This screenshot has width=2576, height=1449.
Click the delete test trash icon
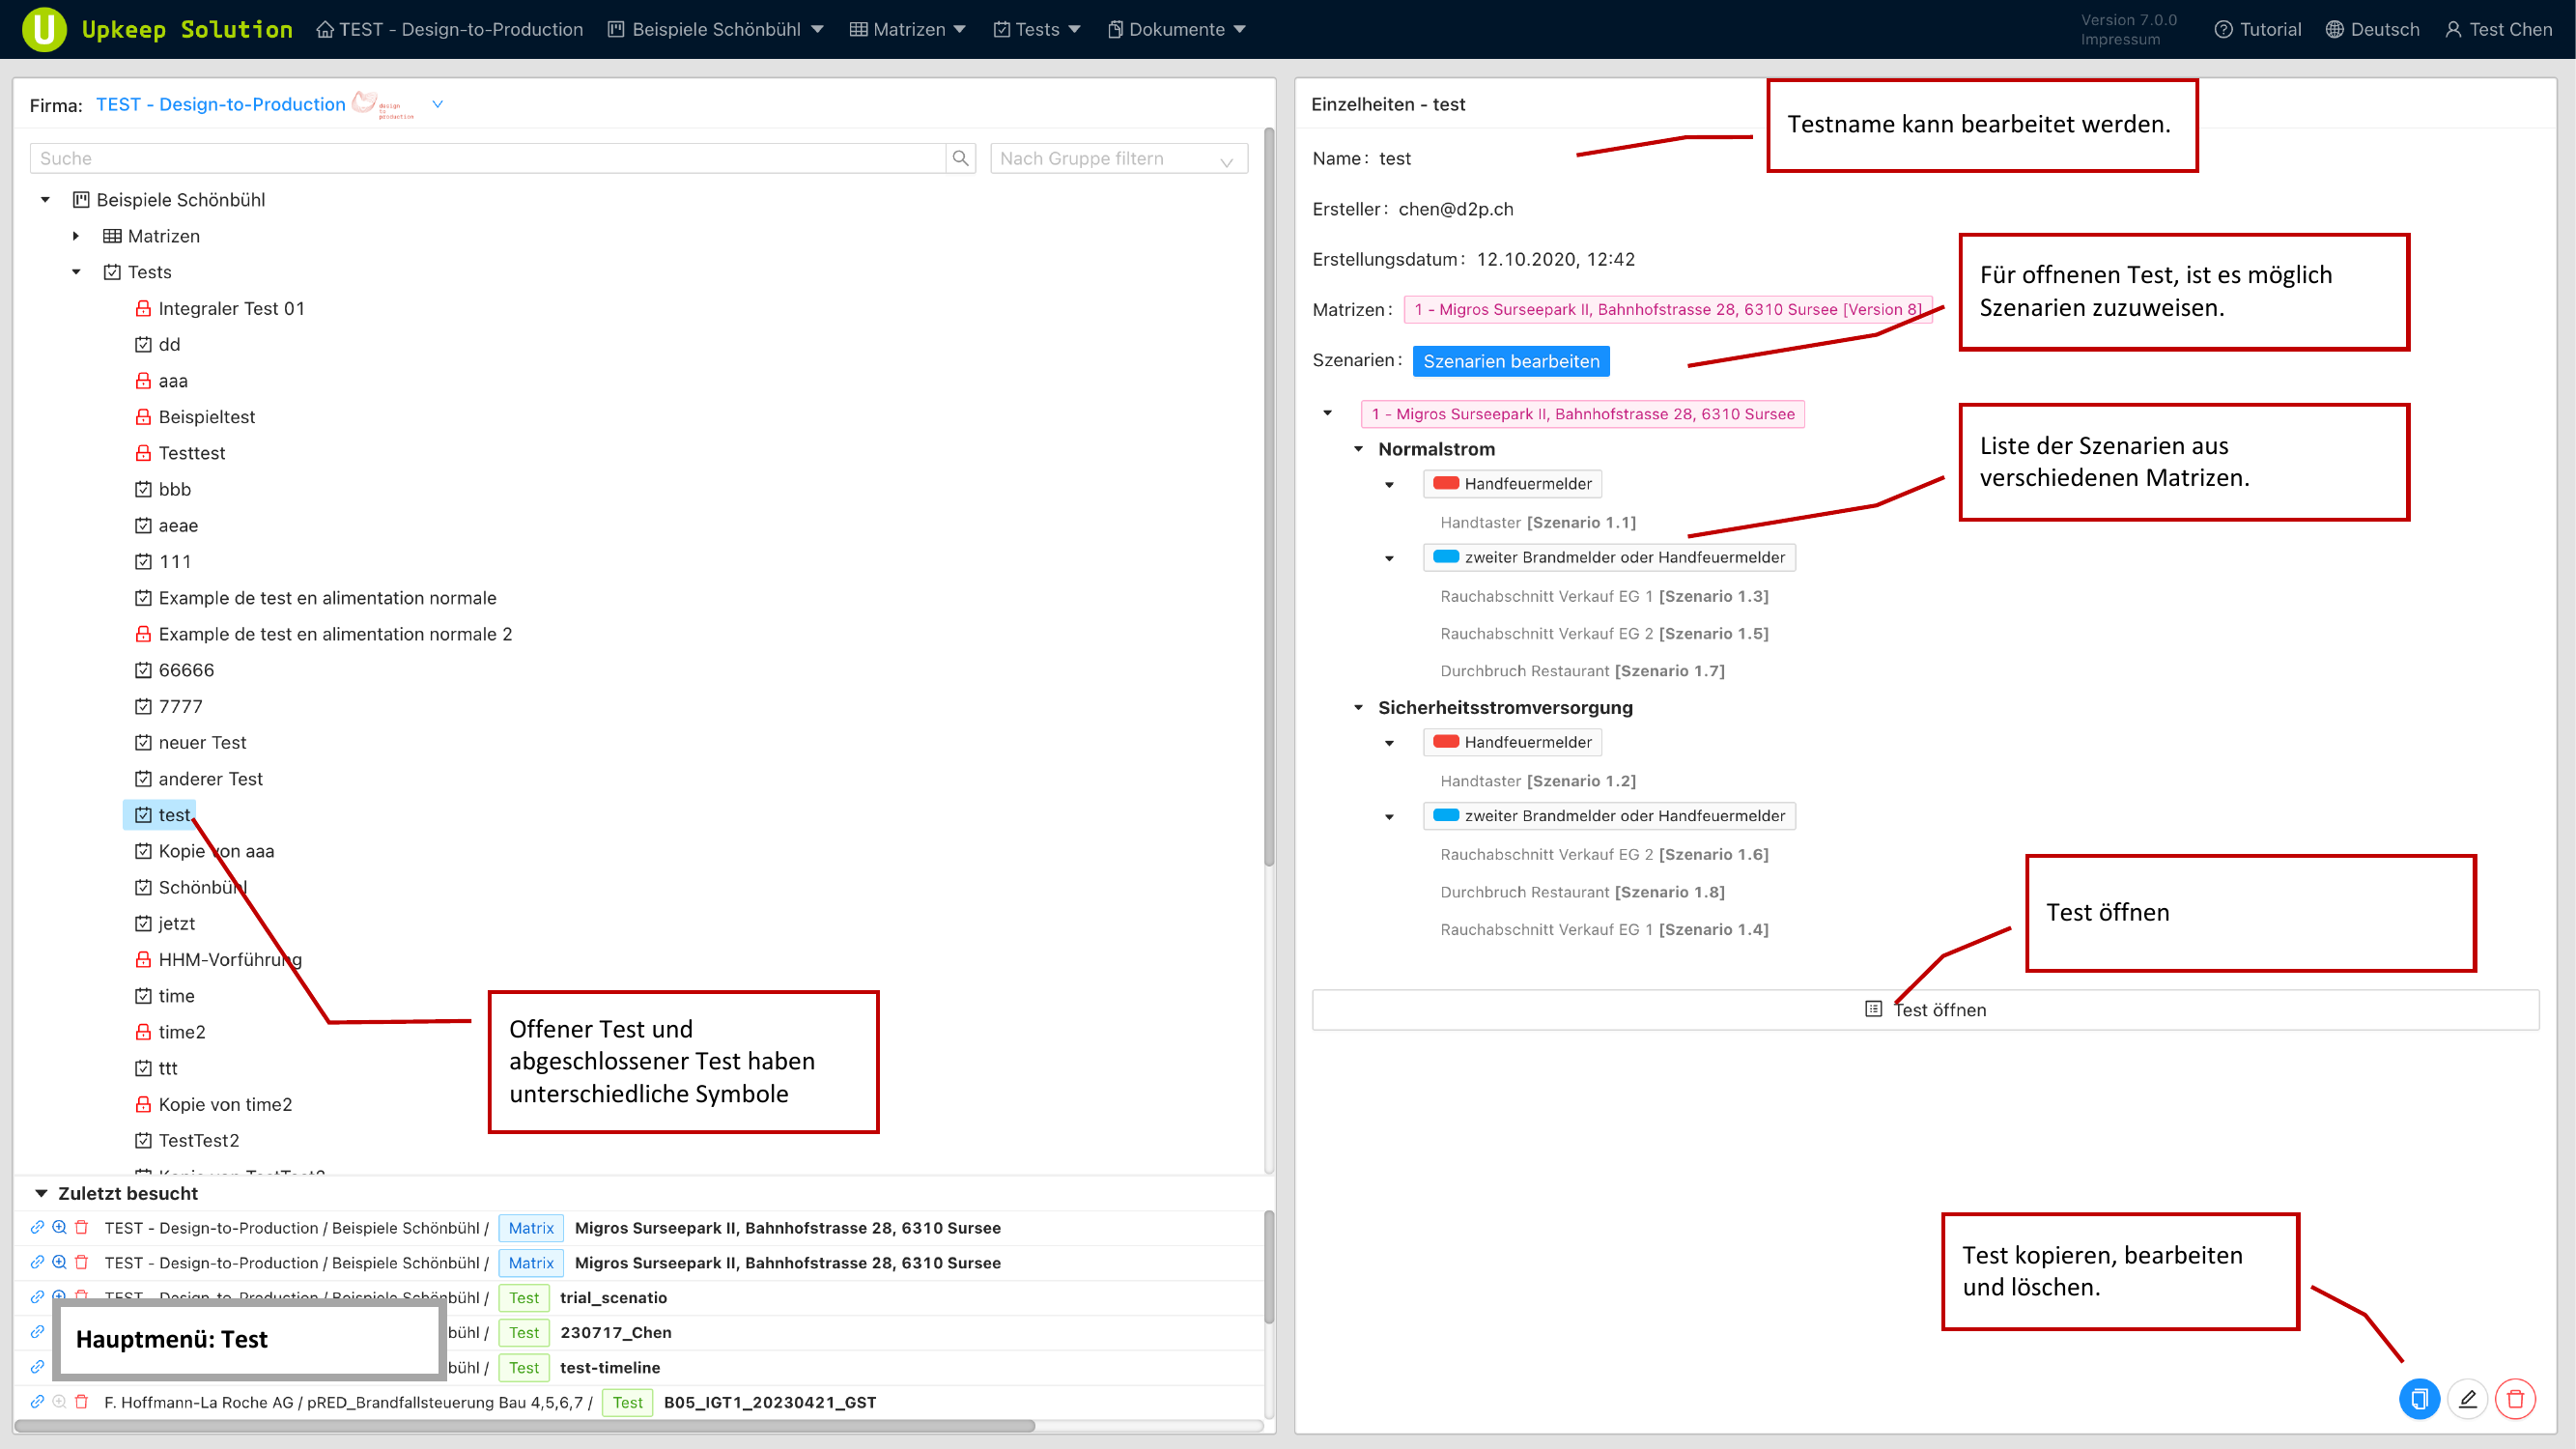point(2515,1398)
